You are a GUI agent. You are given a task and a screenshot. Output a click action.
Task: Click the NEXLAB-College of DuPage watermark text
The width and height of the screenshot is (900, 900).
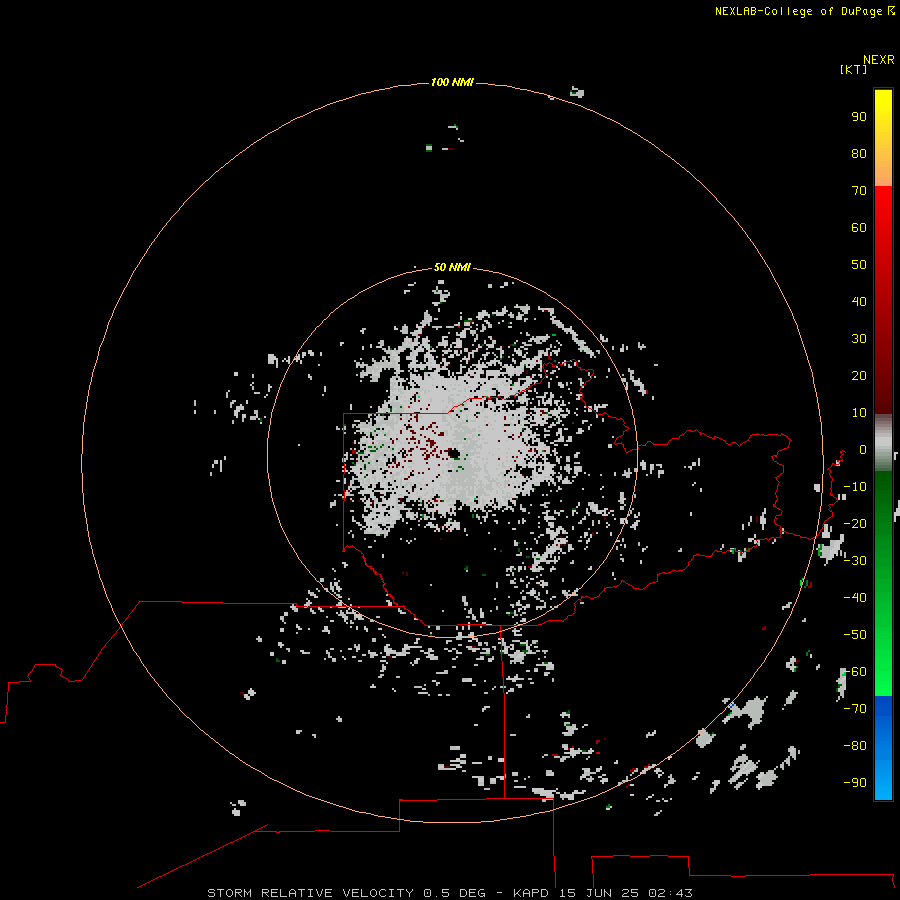point(804,11)
